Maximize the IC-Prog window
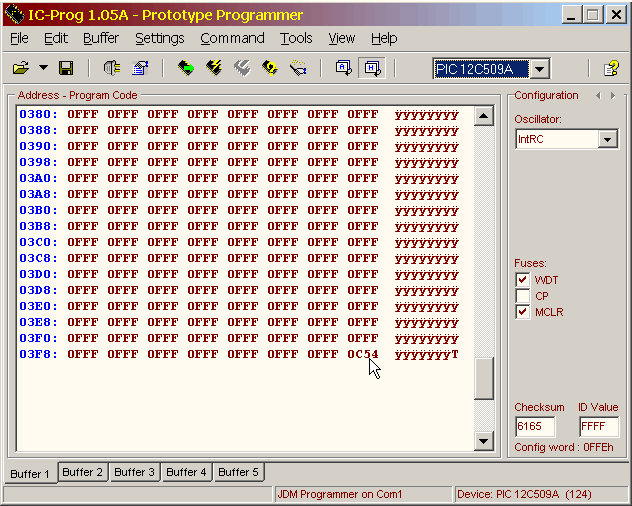 pyautogui.click(x=593, y=15)
